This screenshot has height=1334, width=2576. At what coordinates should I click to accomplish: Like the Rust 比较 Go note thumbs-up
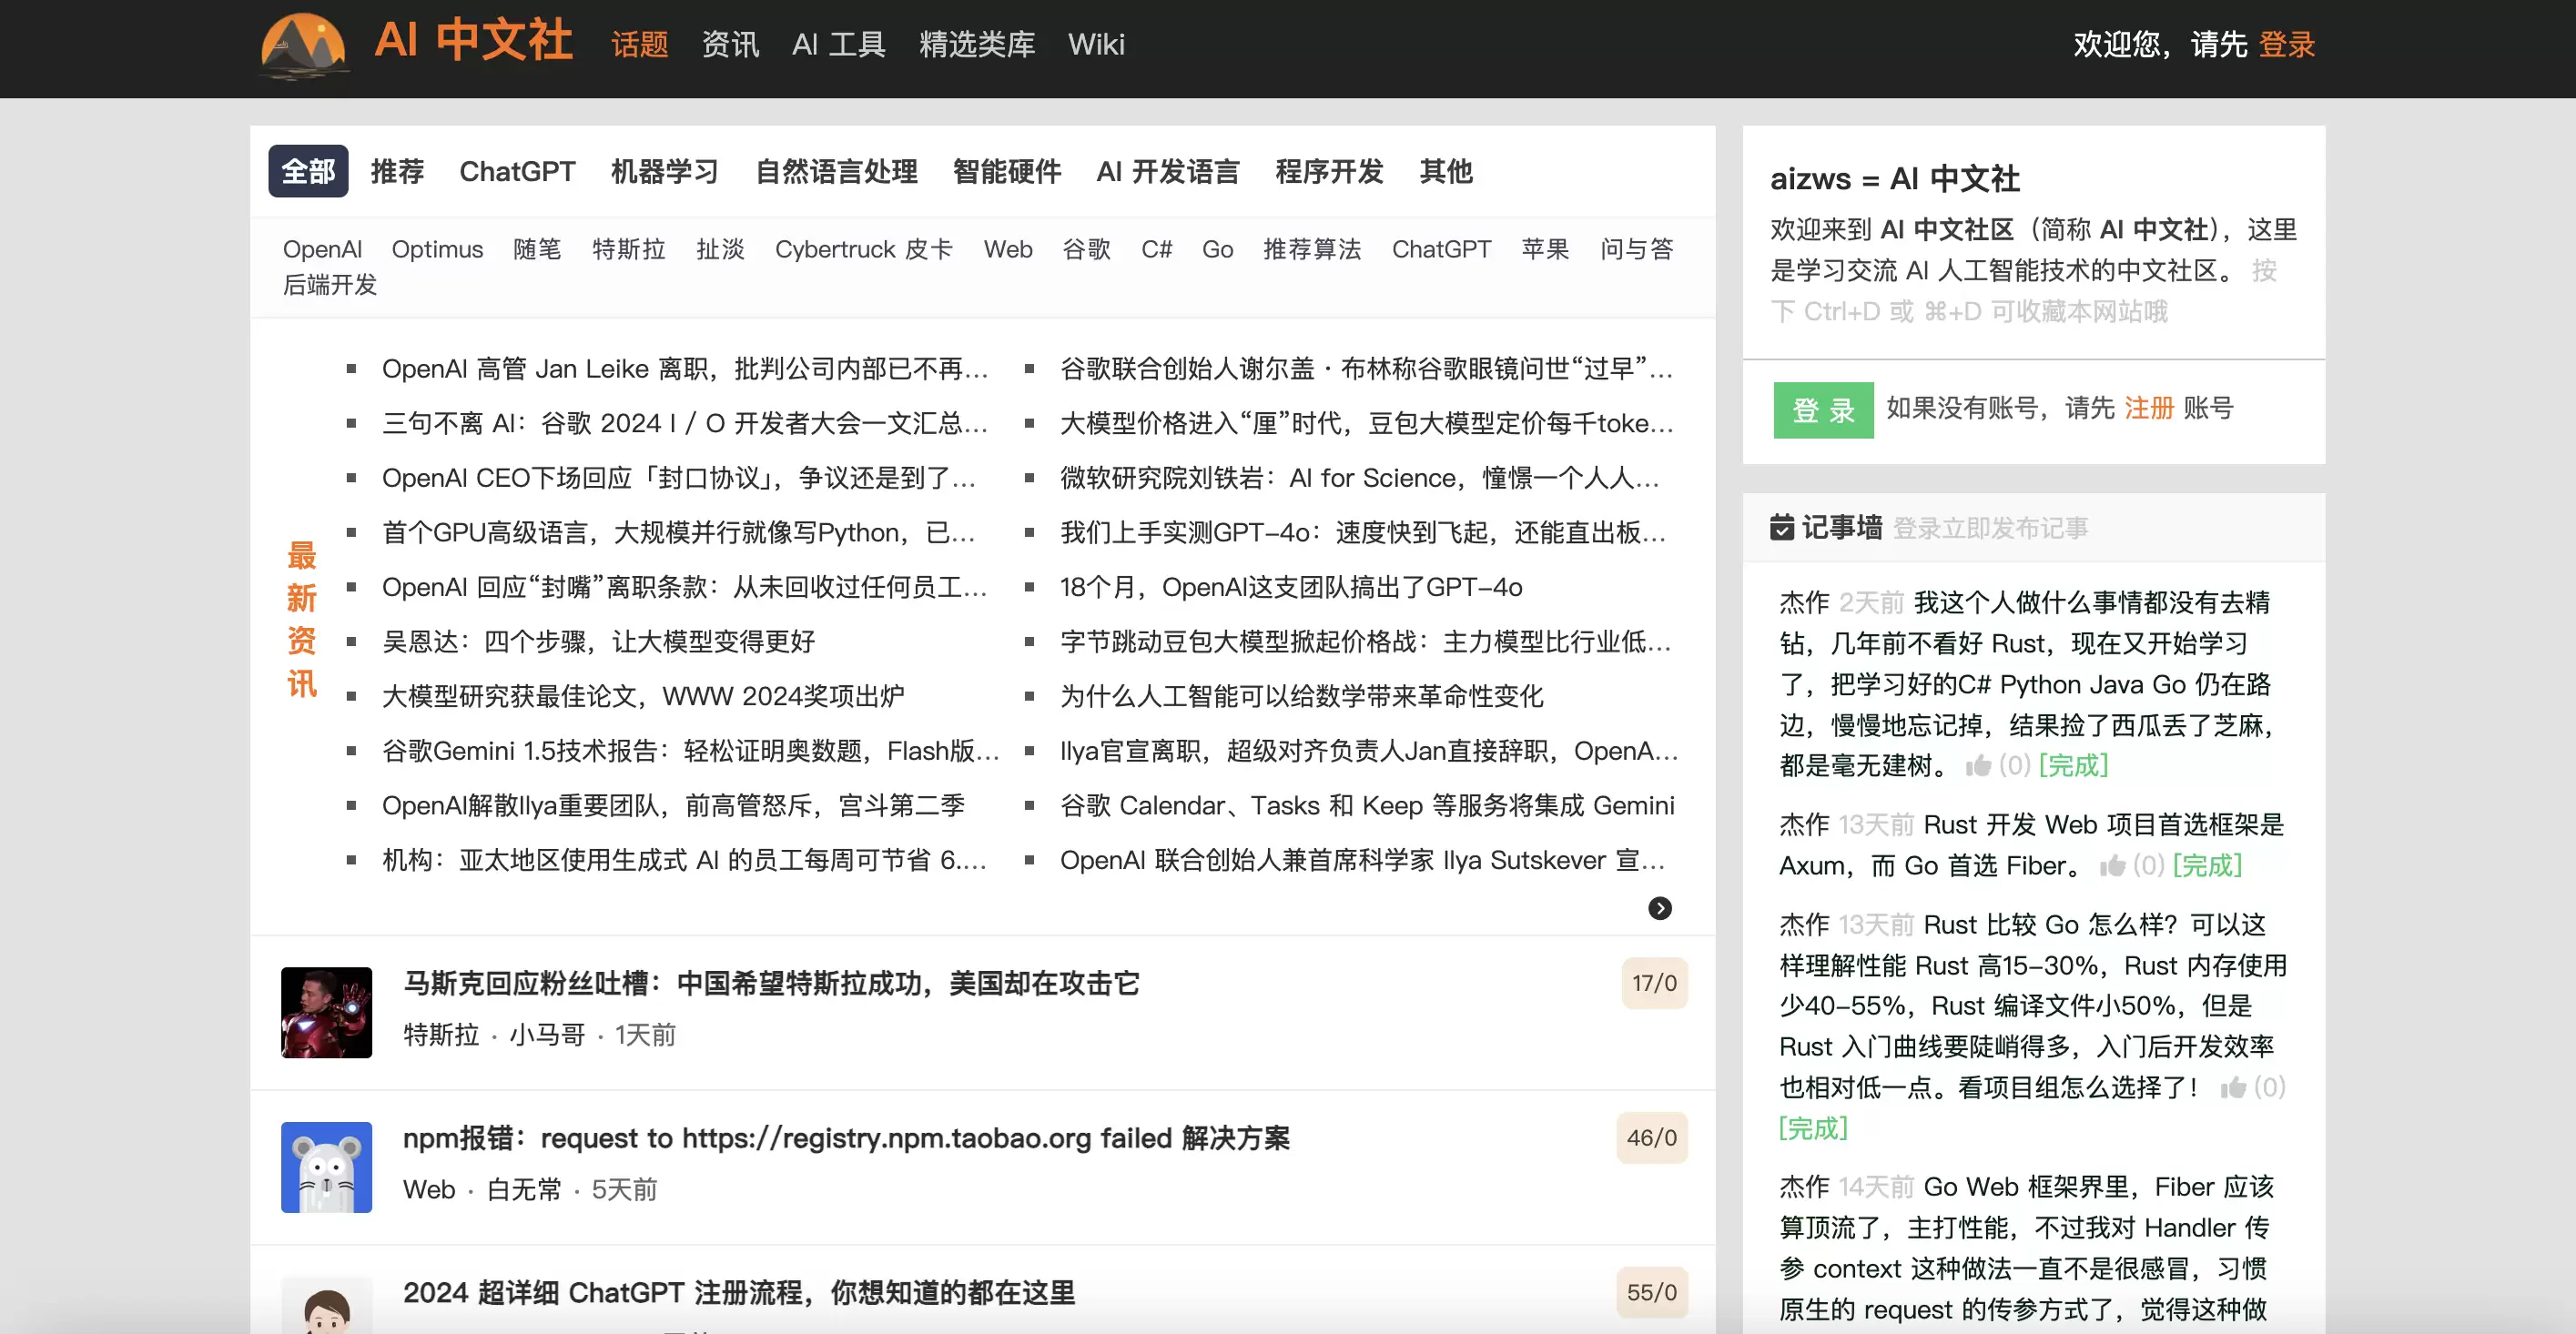[2233, 1088]
